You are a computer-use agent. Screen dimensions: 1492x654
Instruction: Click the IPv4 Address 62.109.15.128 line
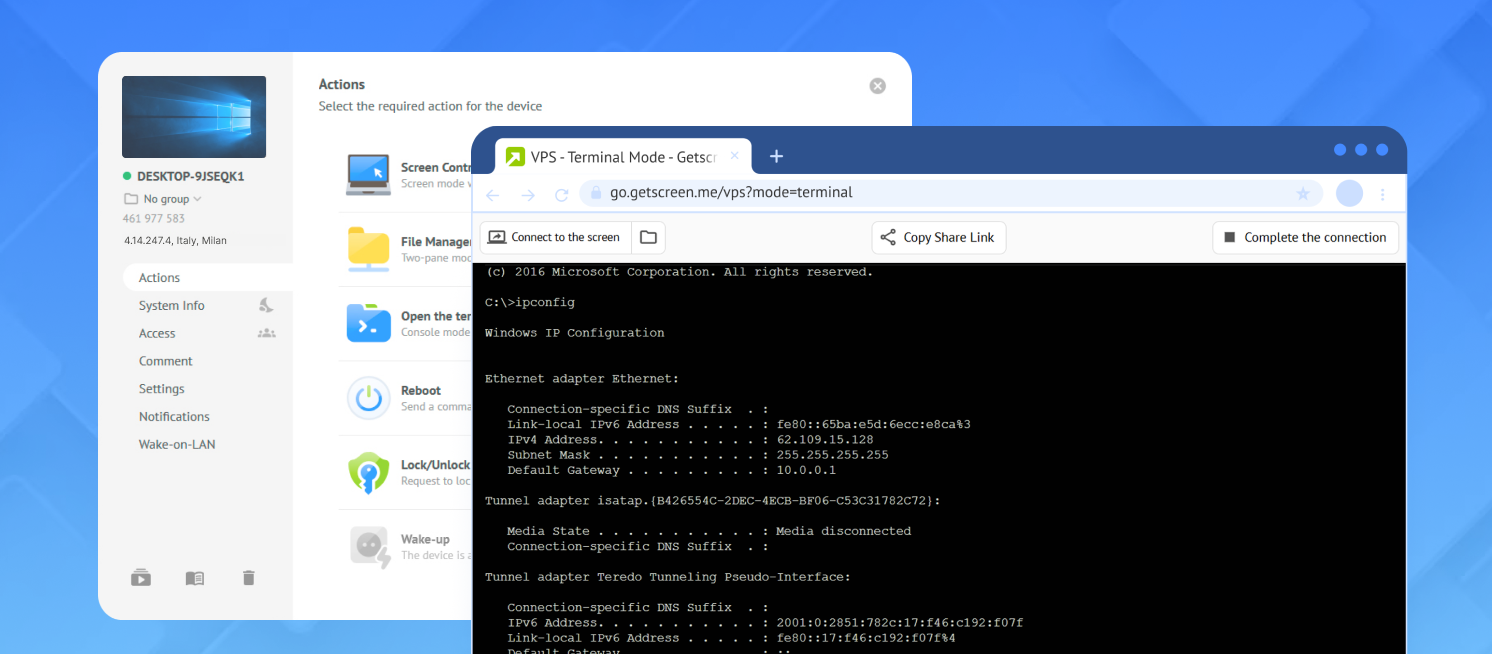[x=690, y=440]
